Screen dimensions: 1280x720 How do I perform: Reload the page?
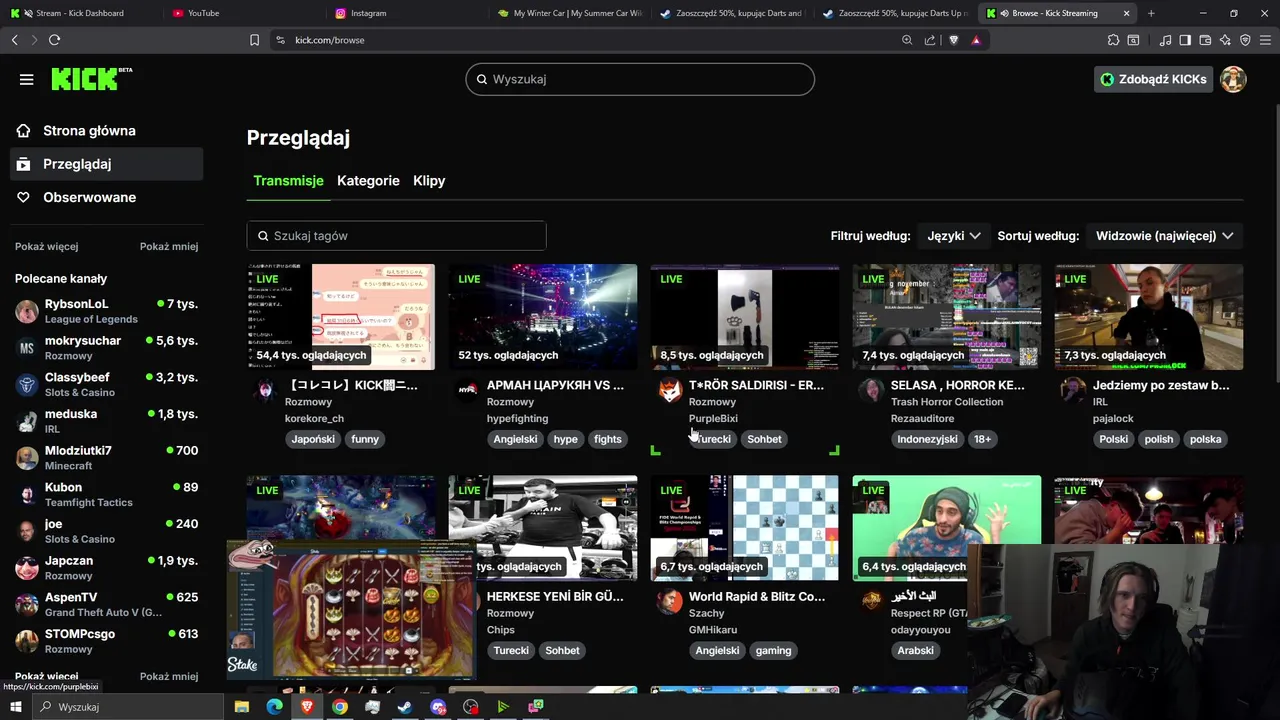click(x=54, y=40)
